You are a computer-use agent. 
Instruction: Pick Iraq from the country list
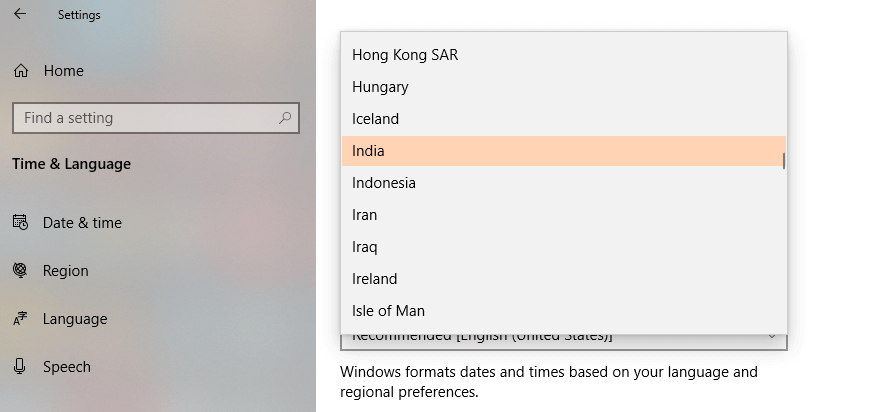(563, 247)
